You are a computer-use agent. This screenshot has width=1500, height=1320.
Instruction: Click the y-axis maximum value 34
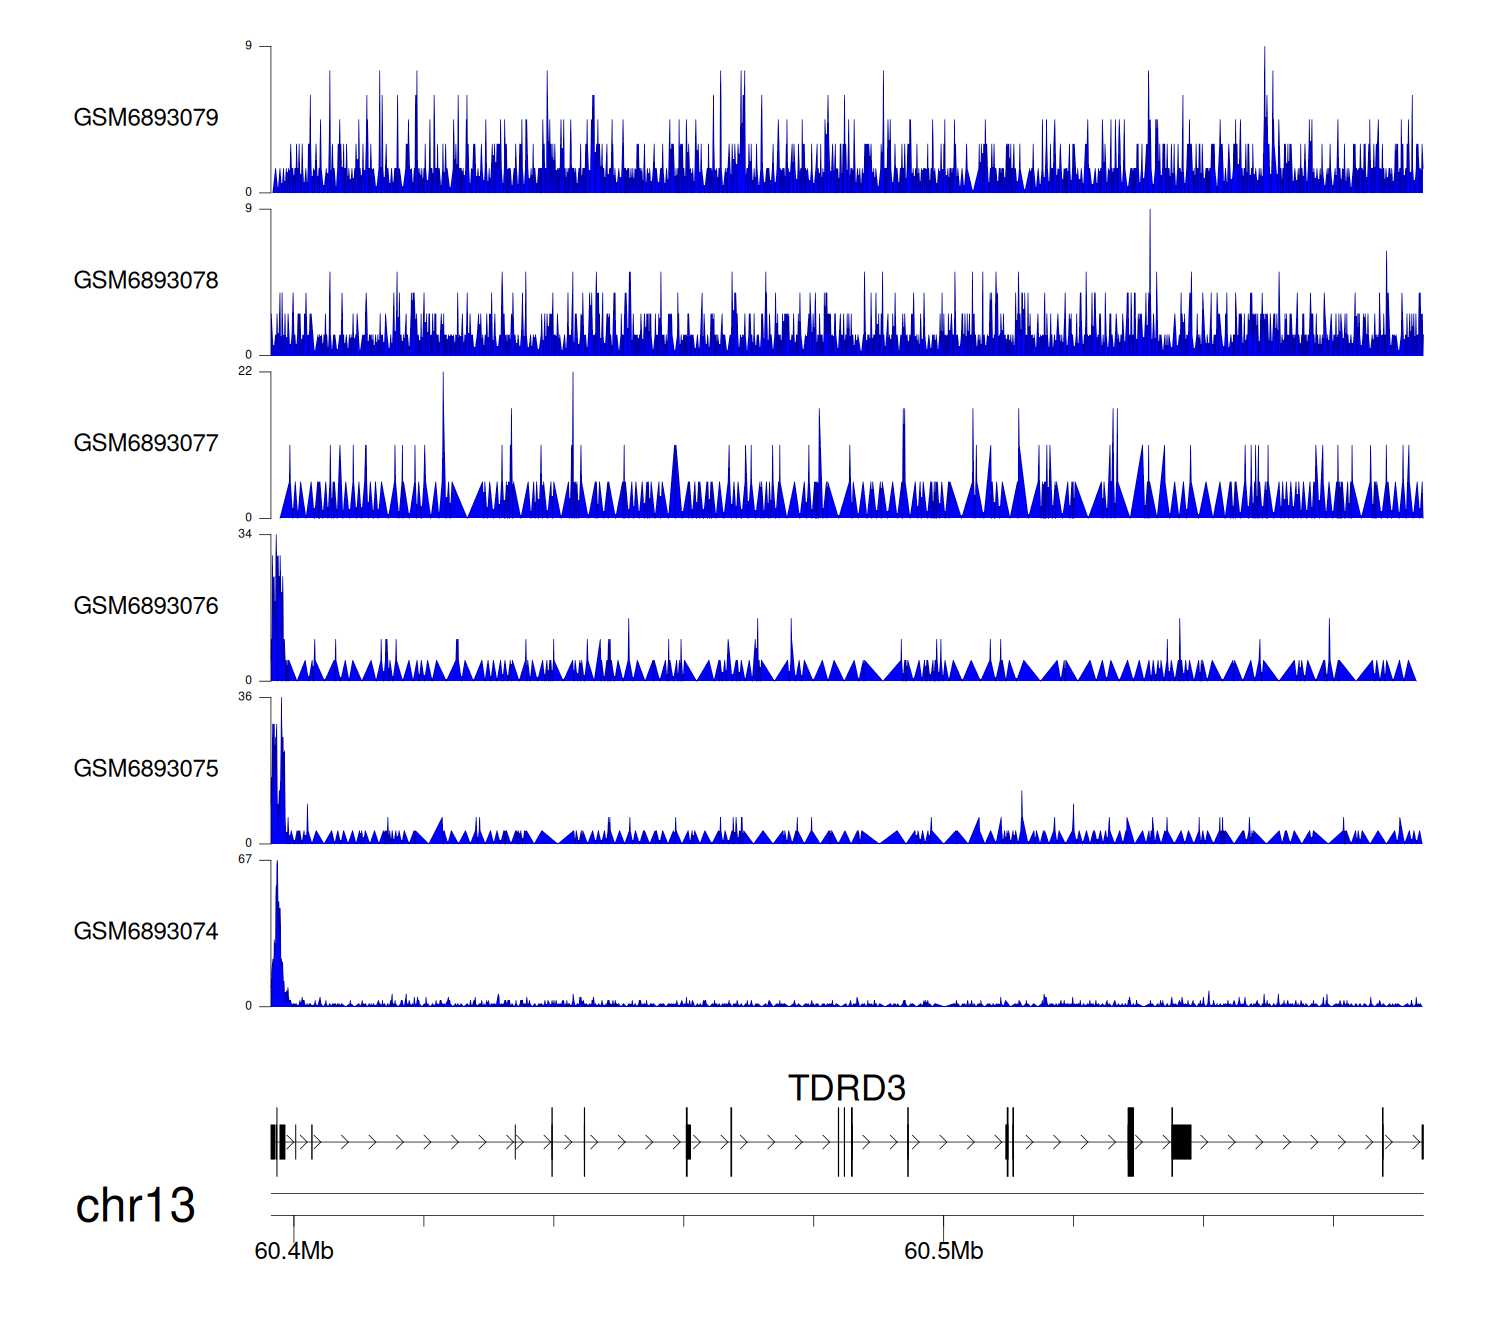point(245,534)
